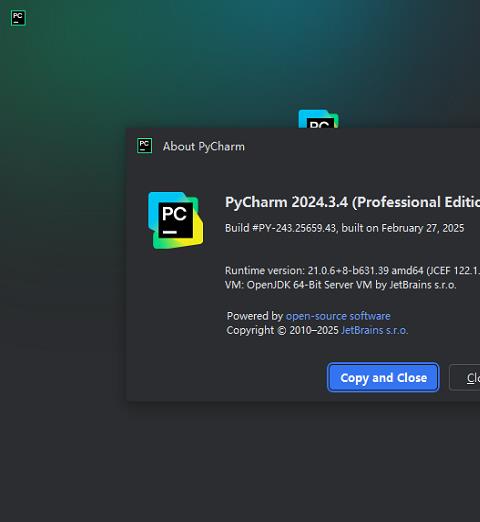Click the 'About PyCharm' dialog title
The image size is (480, 522).
[204, 146]
